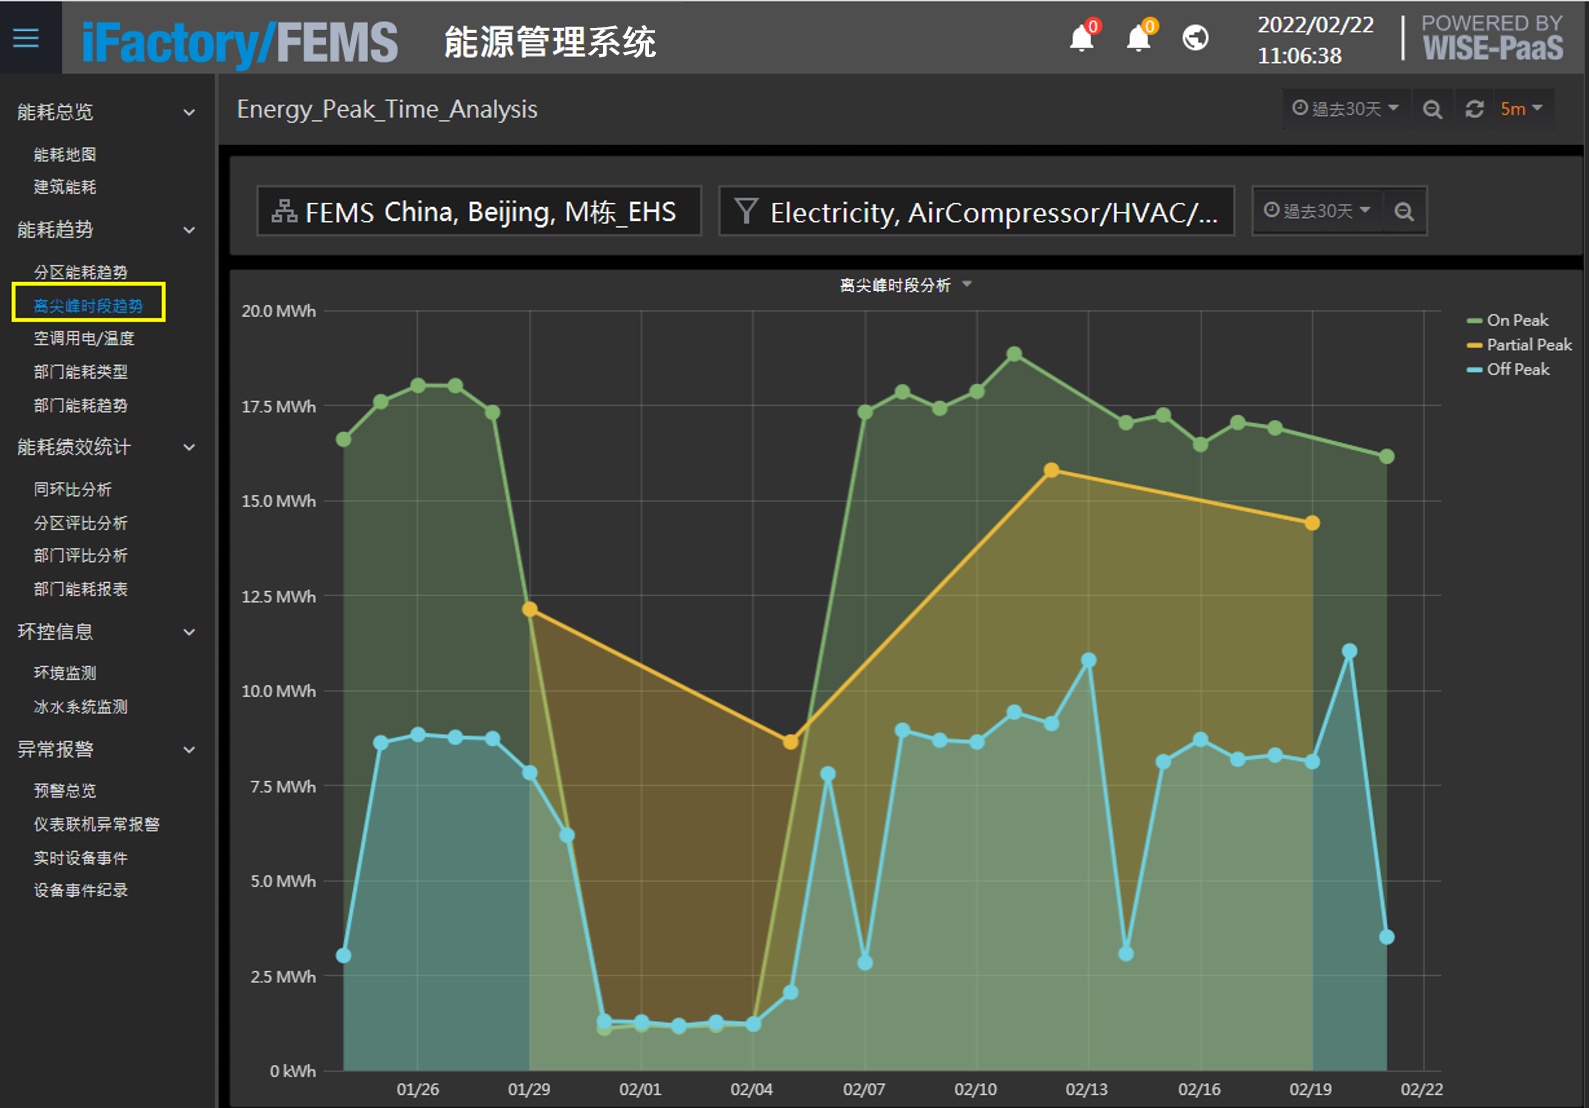Image resolution: width=1589 pixels, height=1108 pixels.
Task: Go to 环境监测 page
Action: (x=65, y=673)
